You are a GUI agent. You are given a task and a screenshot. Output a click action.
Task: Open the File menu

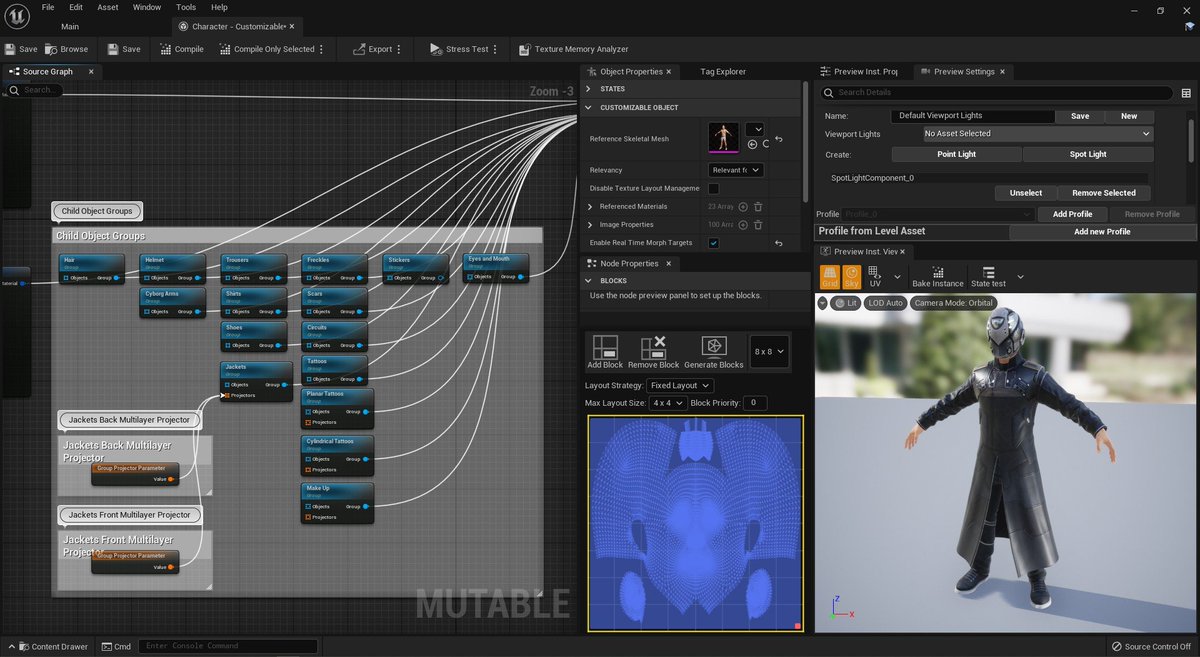point(48,7)
